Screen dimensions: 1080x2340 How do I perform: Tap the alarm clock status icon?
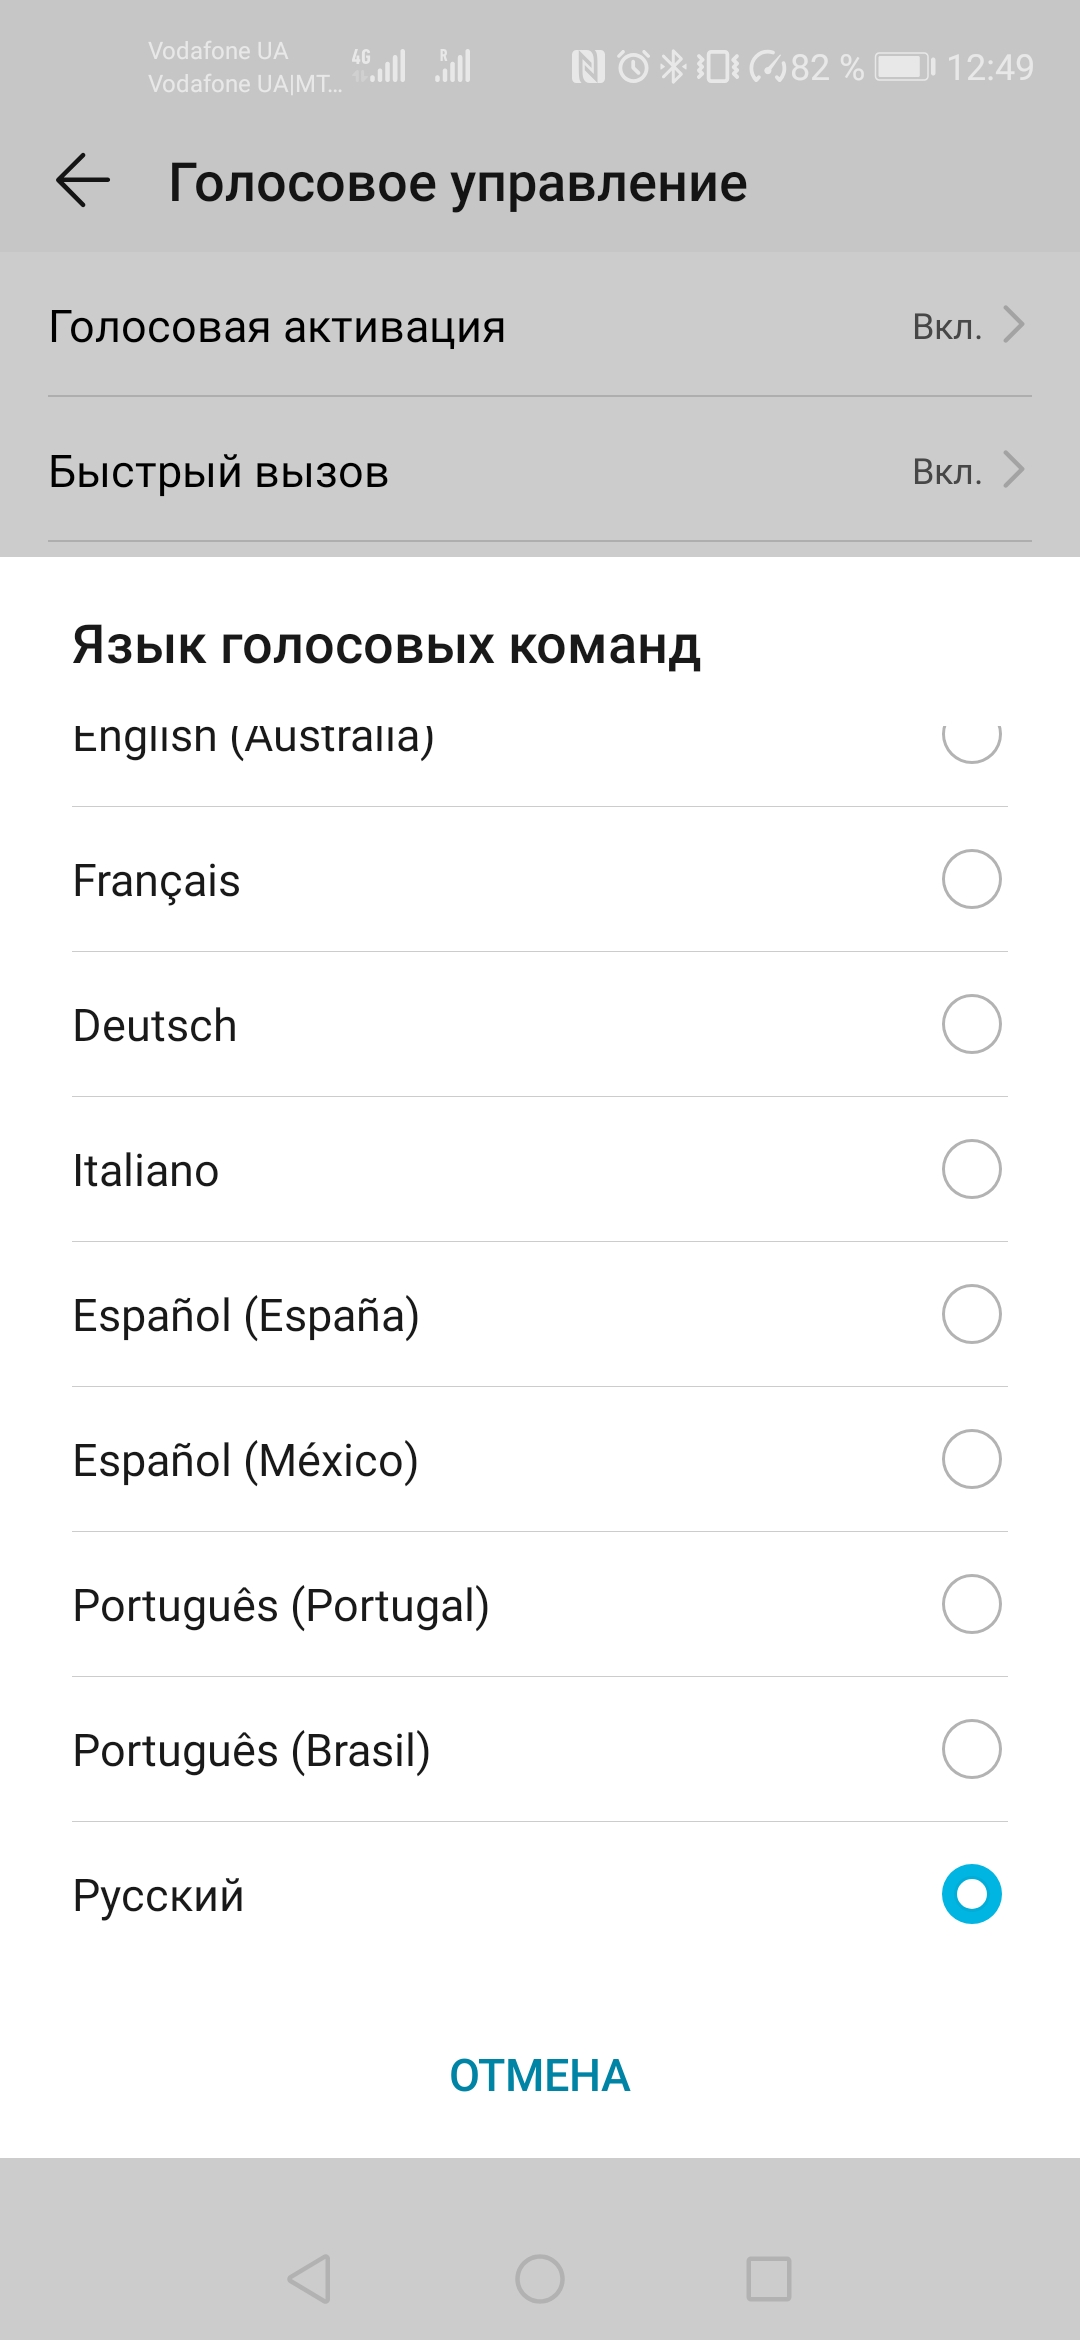pos(633,67)
